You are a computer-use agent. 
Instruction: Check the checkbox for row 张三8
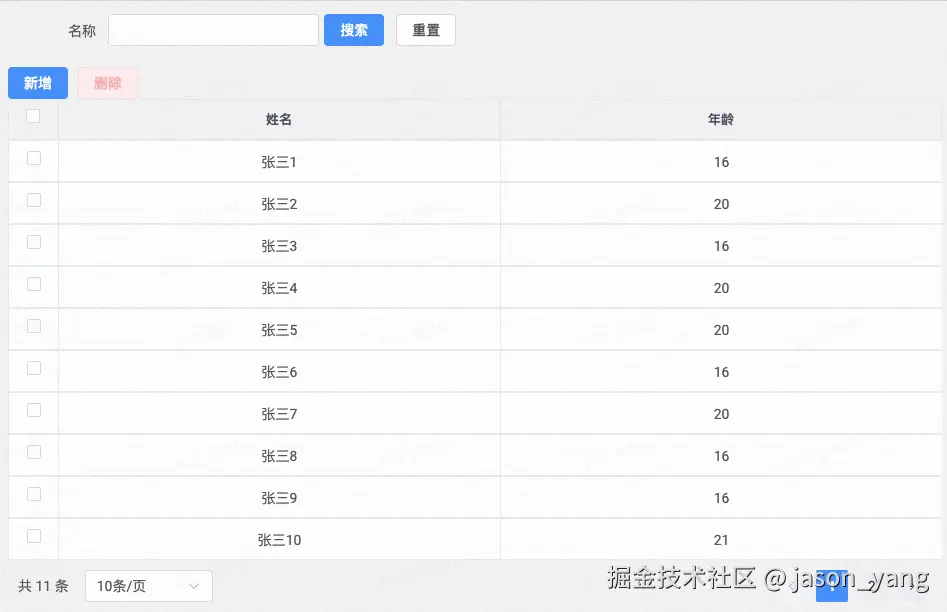pyautogui.click(x=34, y=452)
